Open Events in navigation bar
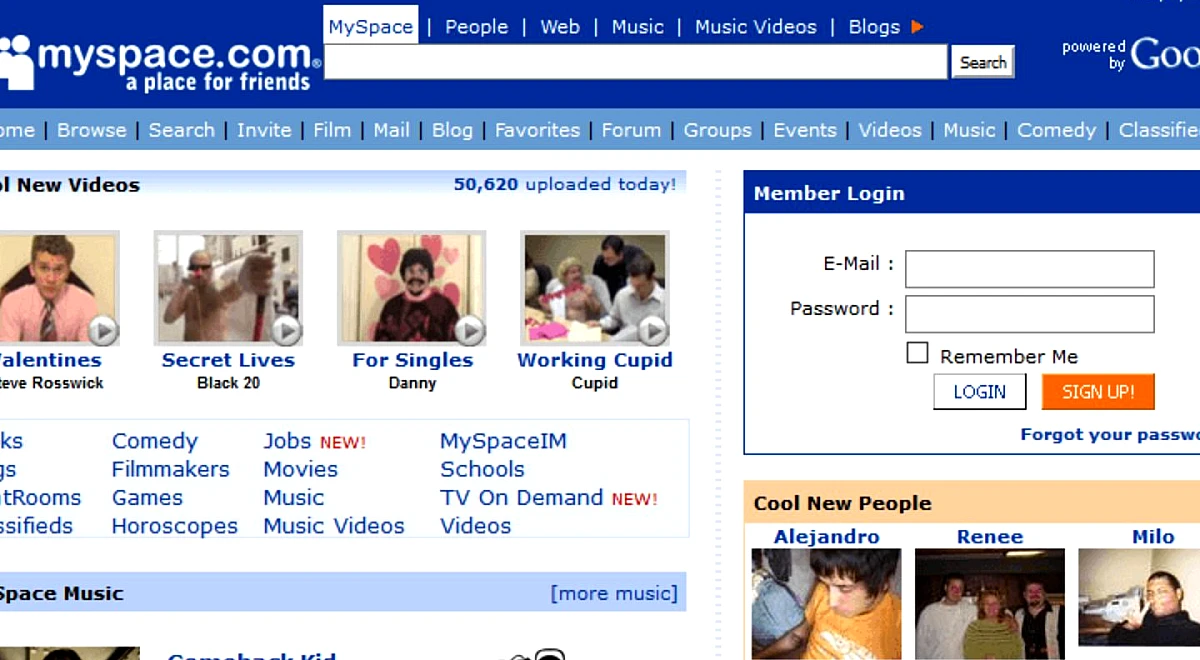 click(805, 130)
